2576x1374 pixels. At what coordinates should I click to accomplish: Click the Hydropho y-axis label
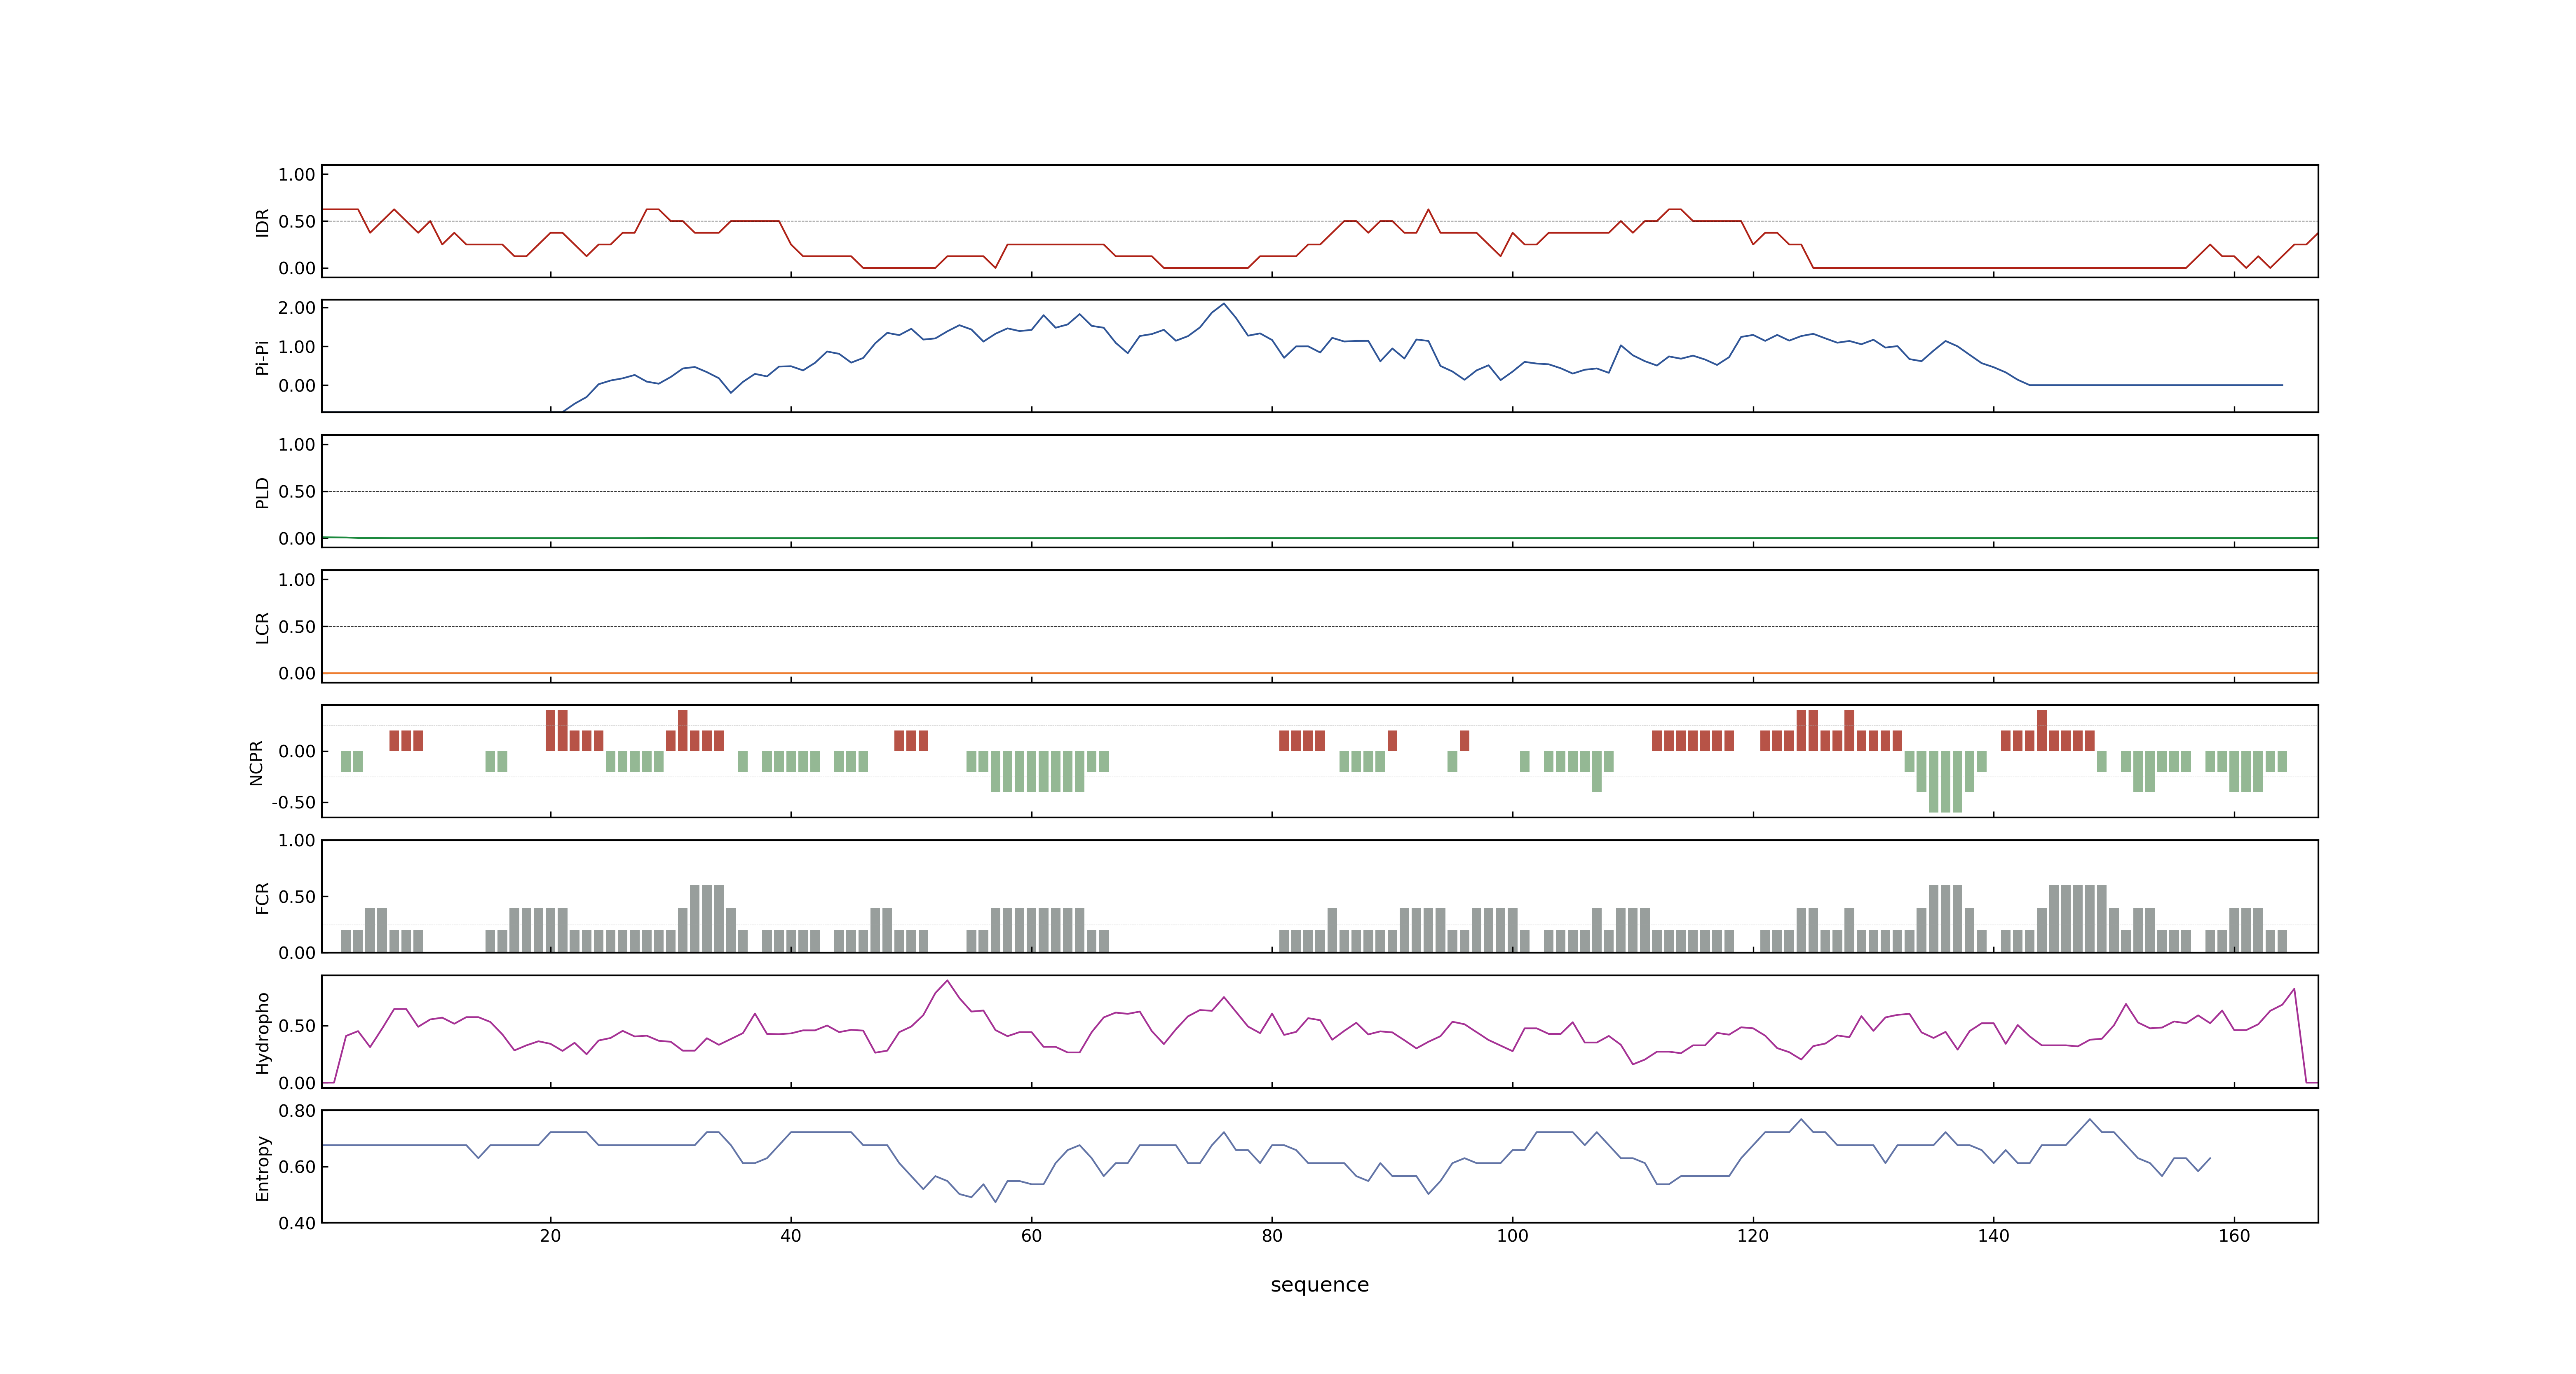(x=262, y=1033)
